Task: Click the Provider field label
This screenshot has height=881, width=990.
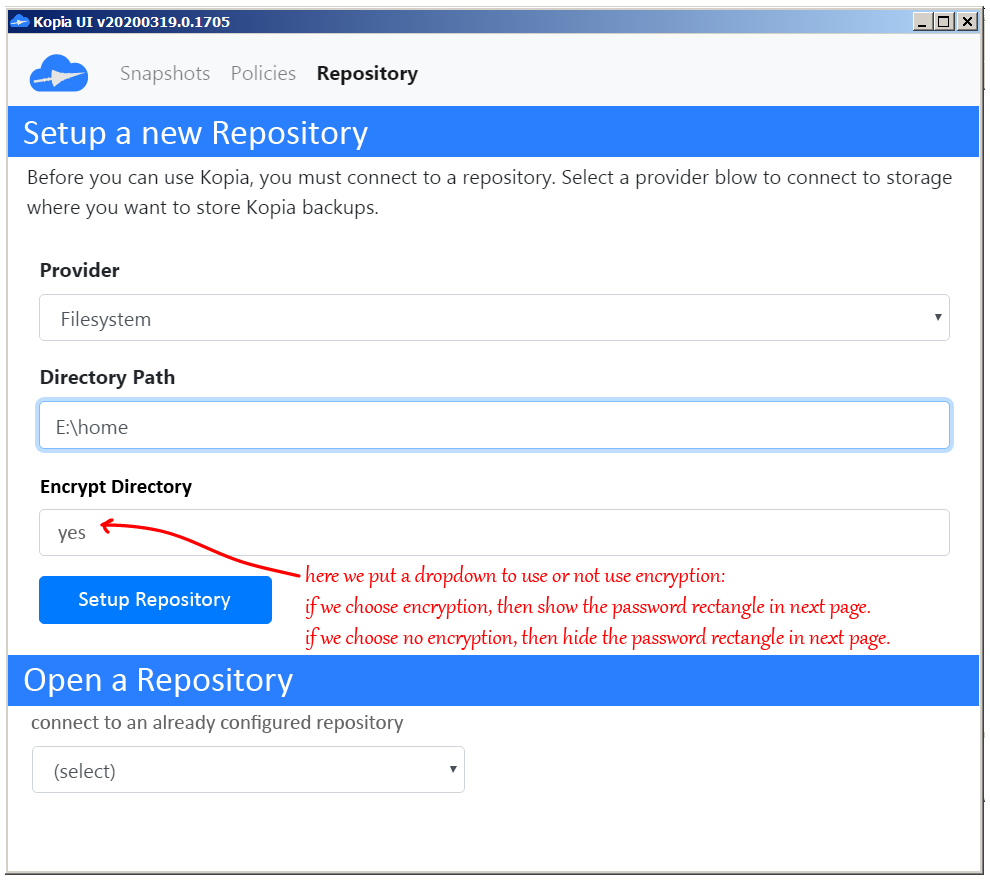Action: pyautogui.click(x=79, y=270)
